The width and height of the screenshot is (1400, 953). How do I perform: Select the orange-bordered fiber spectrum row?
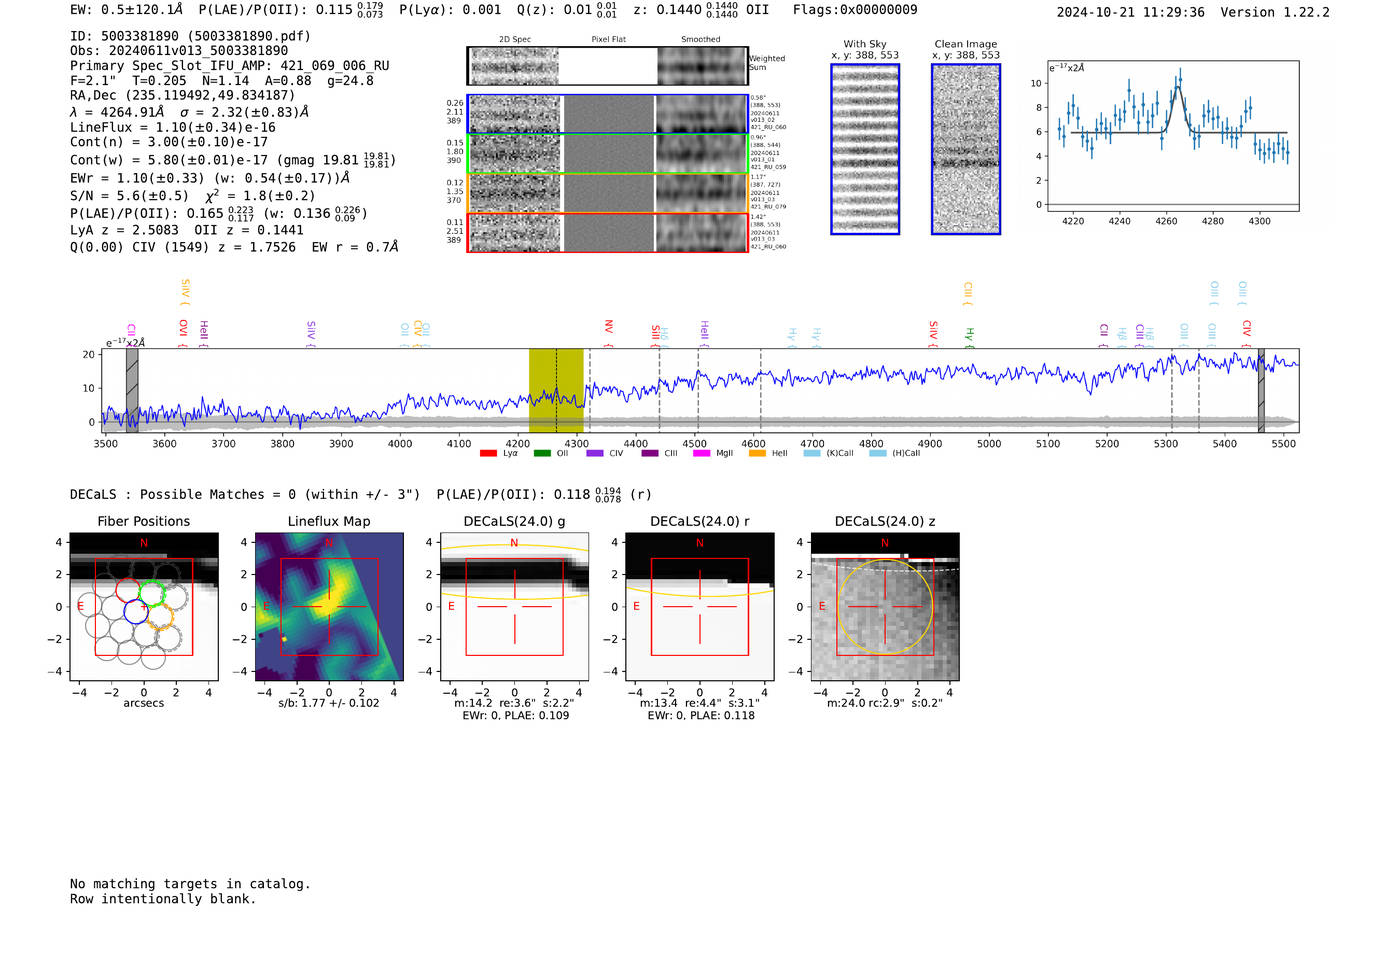[x=607, y=193]
